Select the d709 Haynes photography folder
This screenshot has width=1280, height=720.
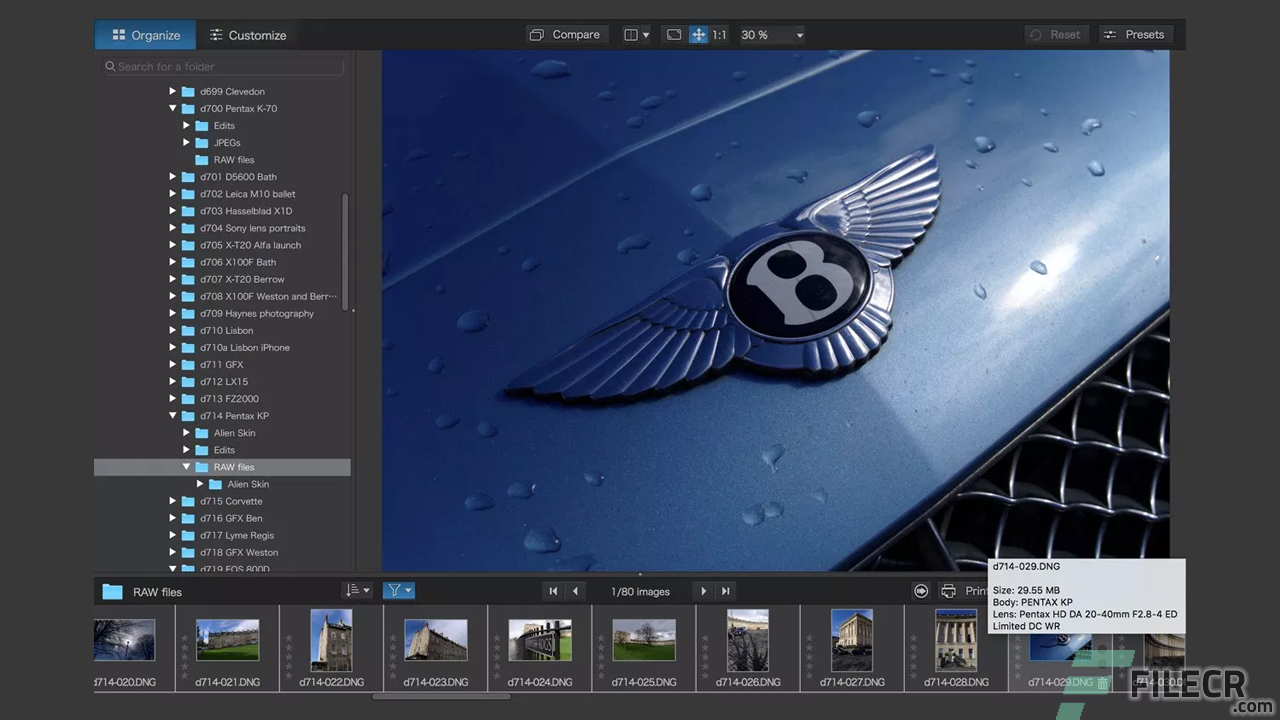pos(256,313)
